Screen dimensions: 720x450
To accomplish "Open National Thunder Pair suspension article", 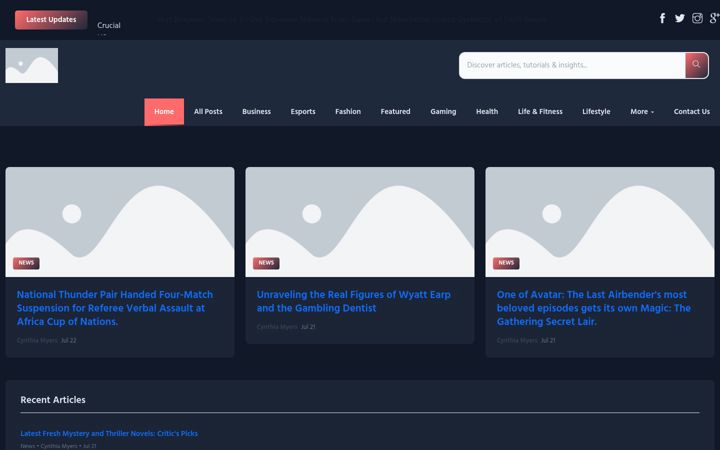I will (115, 308).
